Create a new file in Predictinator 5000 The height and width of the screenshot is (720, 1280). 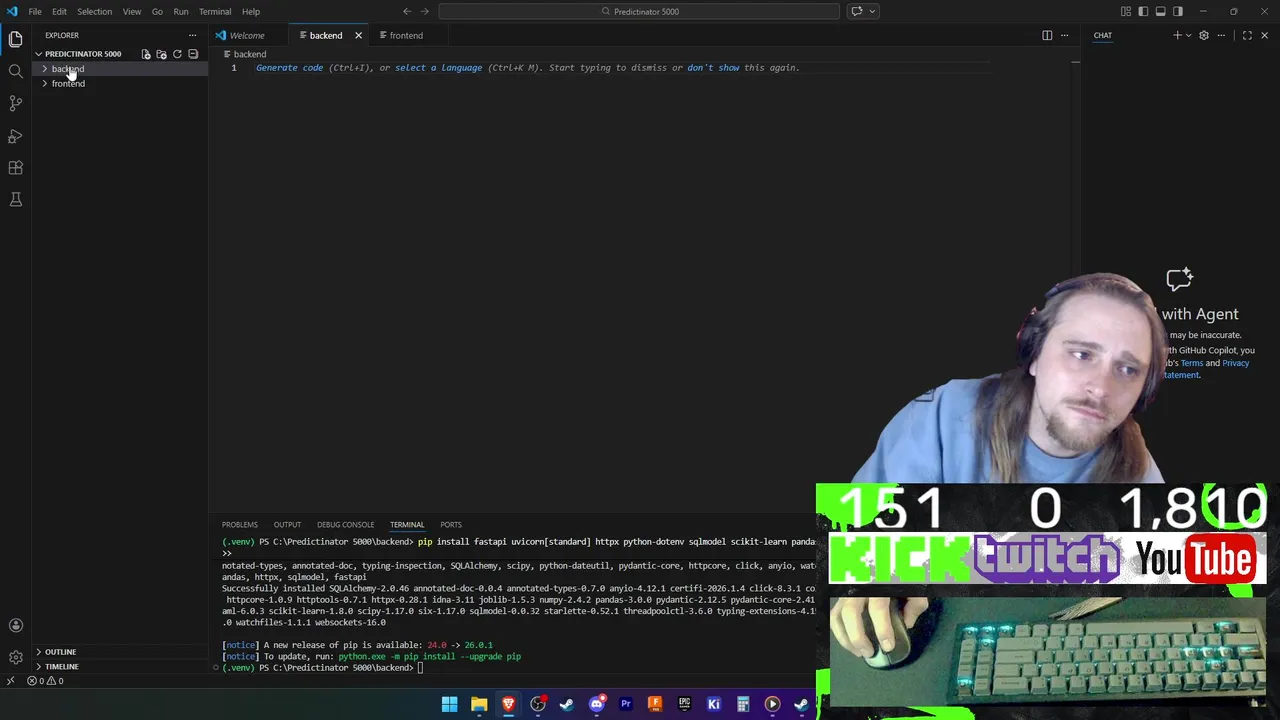(146, 54)
